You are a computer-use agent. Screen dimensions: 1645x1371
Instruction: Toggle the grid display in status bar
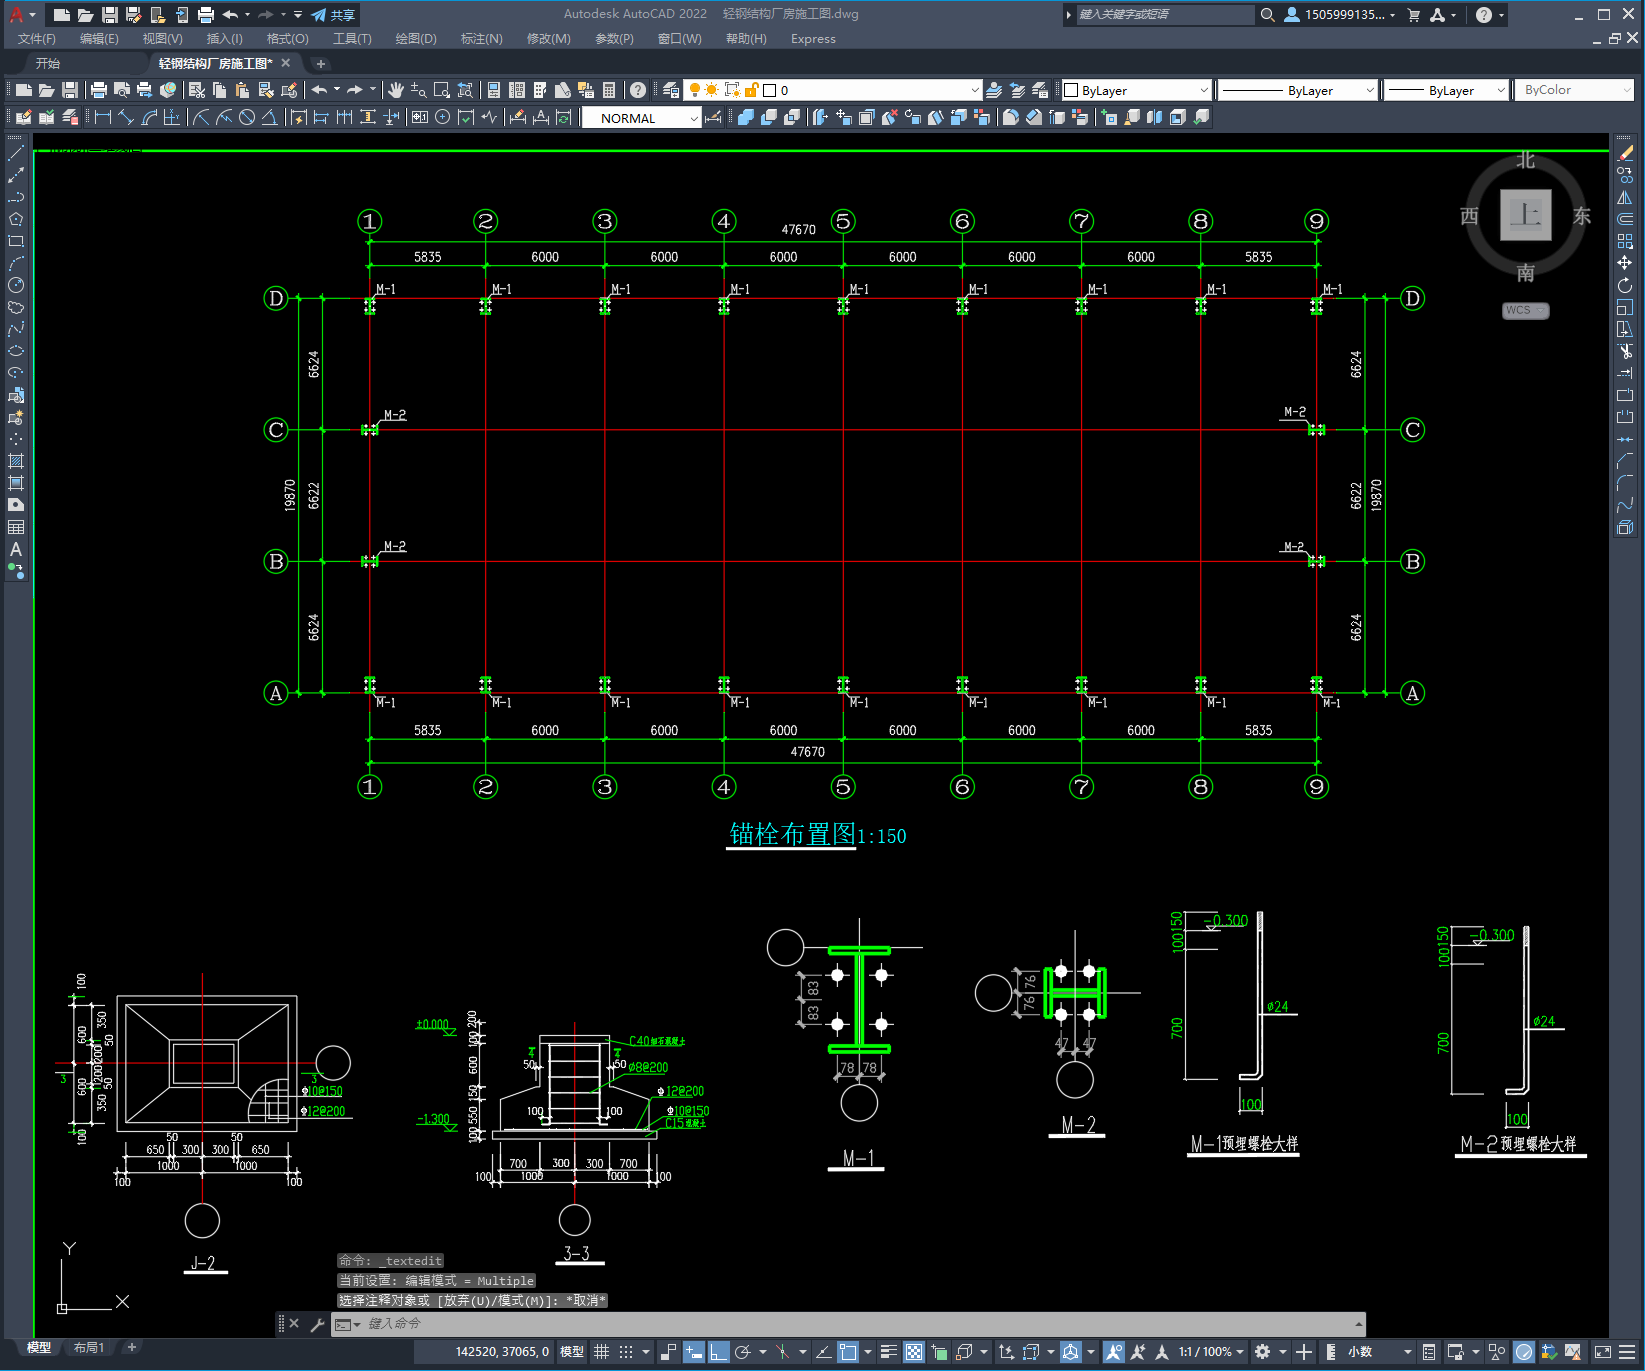click(601, 1352)
